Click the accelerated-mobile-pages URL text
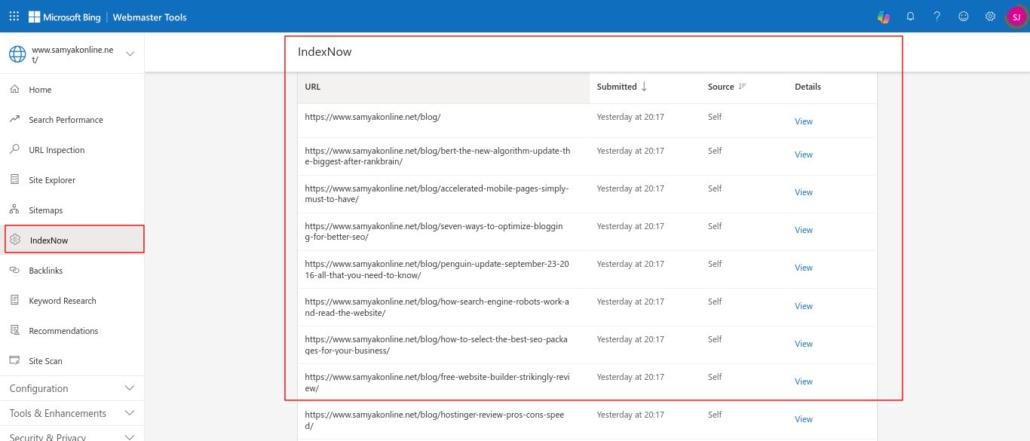 437,193
